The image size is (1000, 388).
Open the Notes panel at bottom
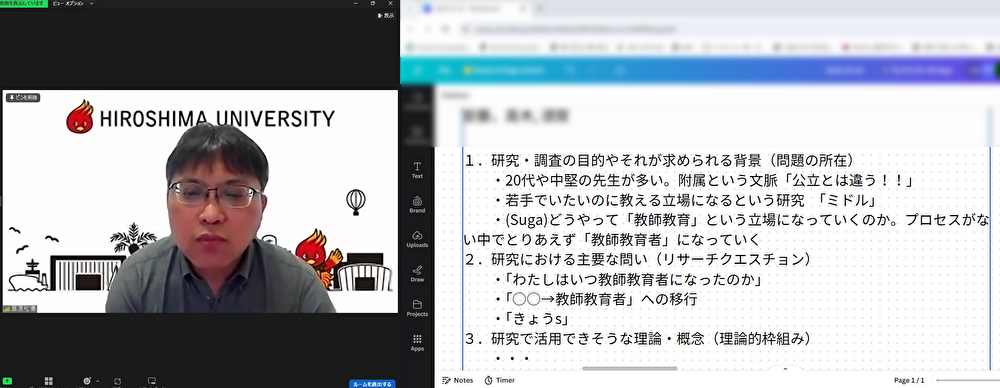(x=458, y=380)
